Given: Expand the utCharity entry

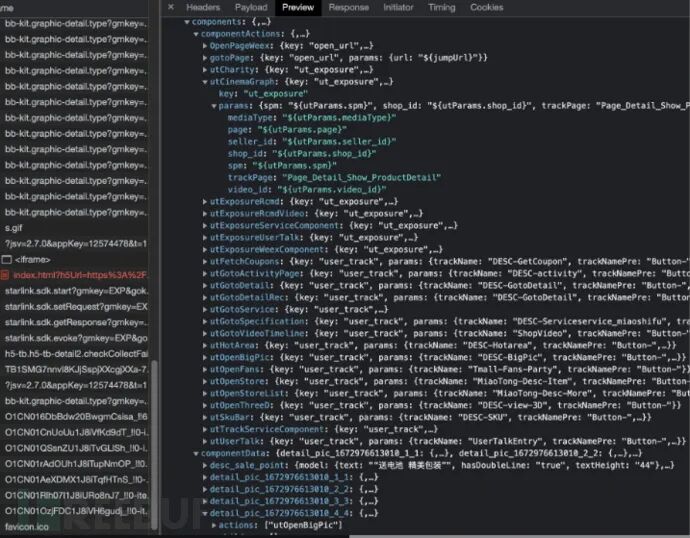Looking at the screenshot, I should 205,70.
